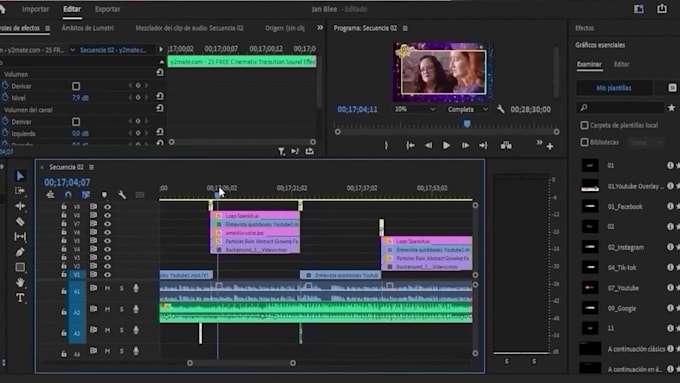Select the Pen tool
Screen dimensions: 680x383
(x=20, y=252)
